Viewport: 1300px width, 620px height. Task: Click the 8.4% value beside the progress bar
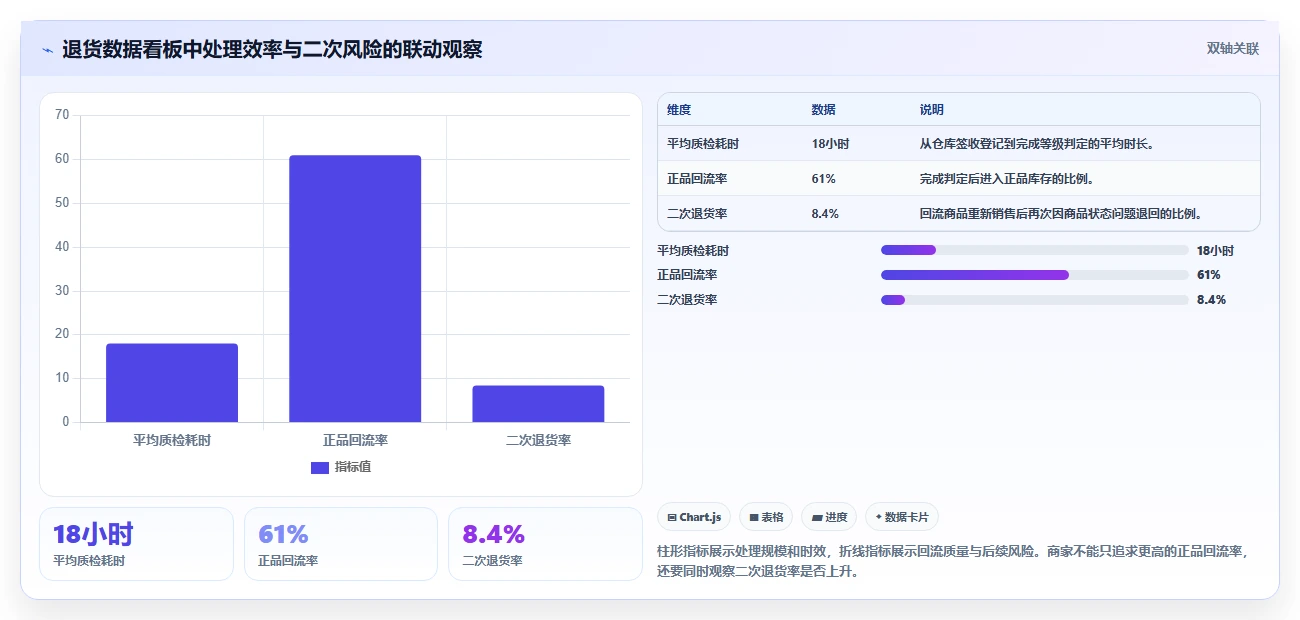coord(1211,300)
